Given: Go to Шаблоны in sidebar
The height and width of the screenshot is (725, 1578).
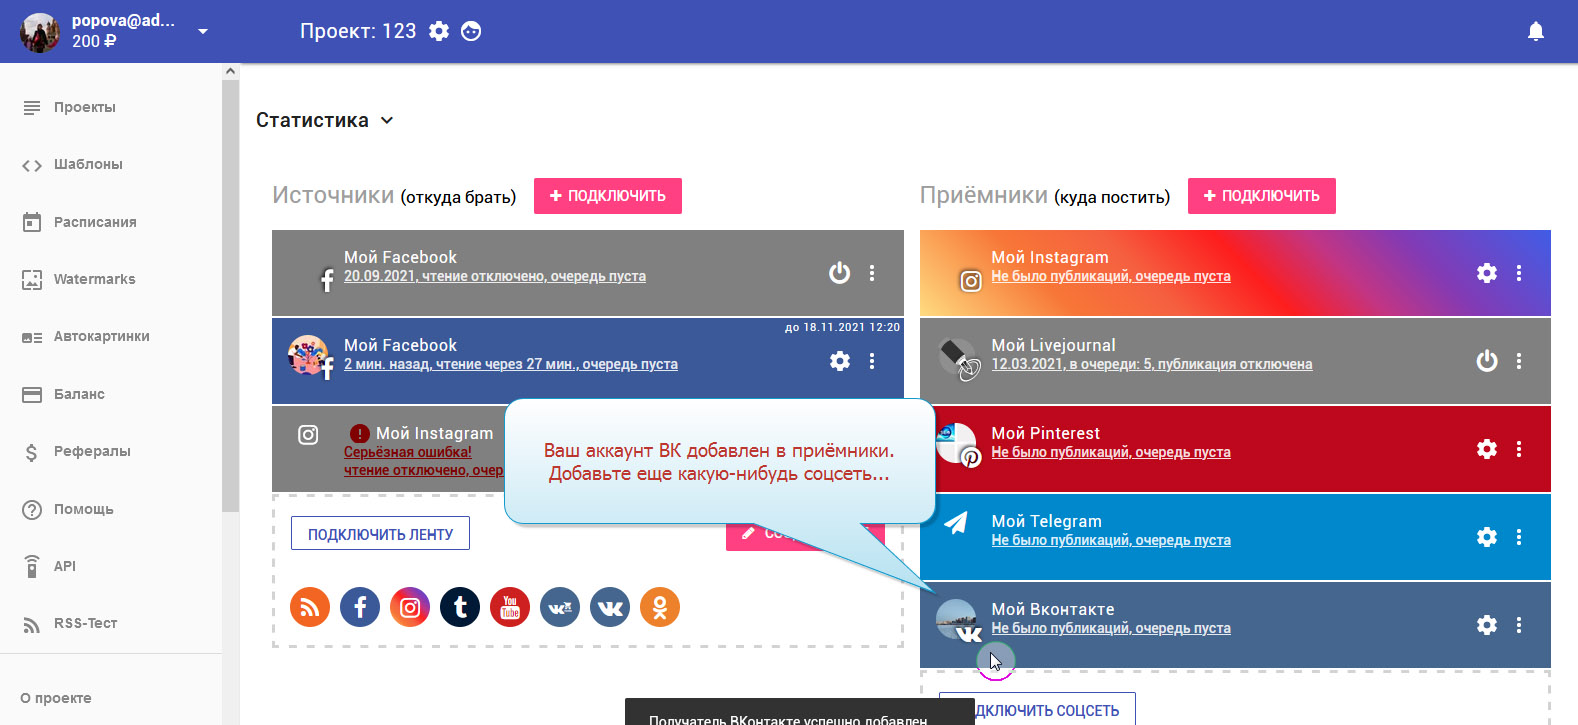Looking at the screenshot, I should click(x=88, y=164).
